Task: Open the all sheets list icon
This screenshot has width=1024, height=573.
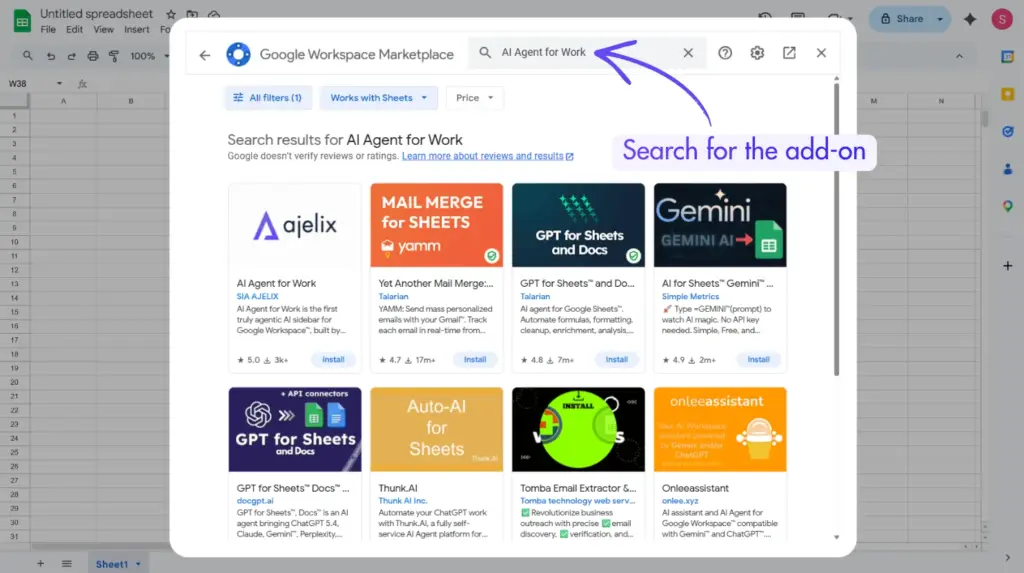Action: pos(67,563)
